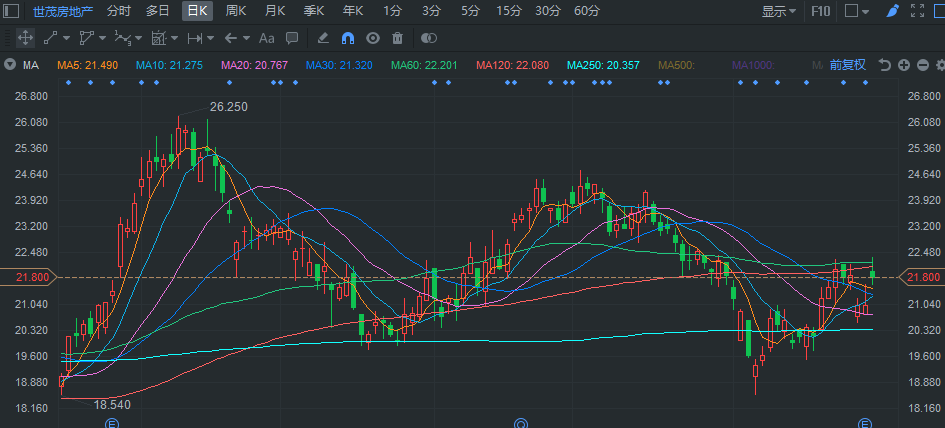The image size is (945, 428).
Task: Click the 21.800 price tag on right axis
Action: click(x=923, y=277)
